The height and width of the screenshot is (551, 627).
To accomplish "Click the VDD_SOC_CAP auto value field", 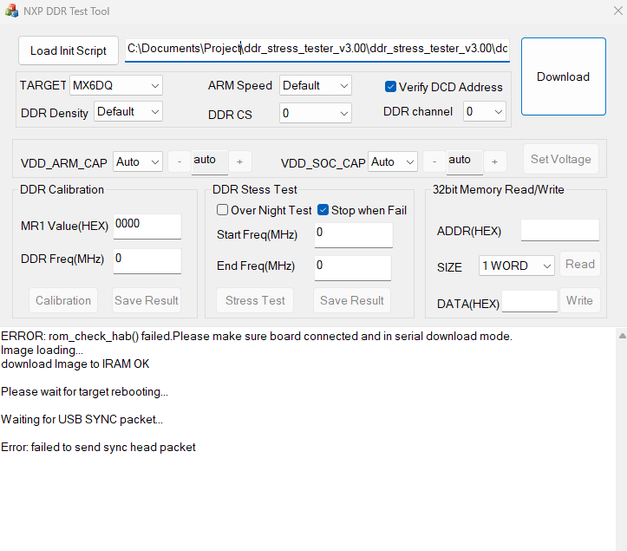I will pos(465,162).
